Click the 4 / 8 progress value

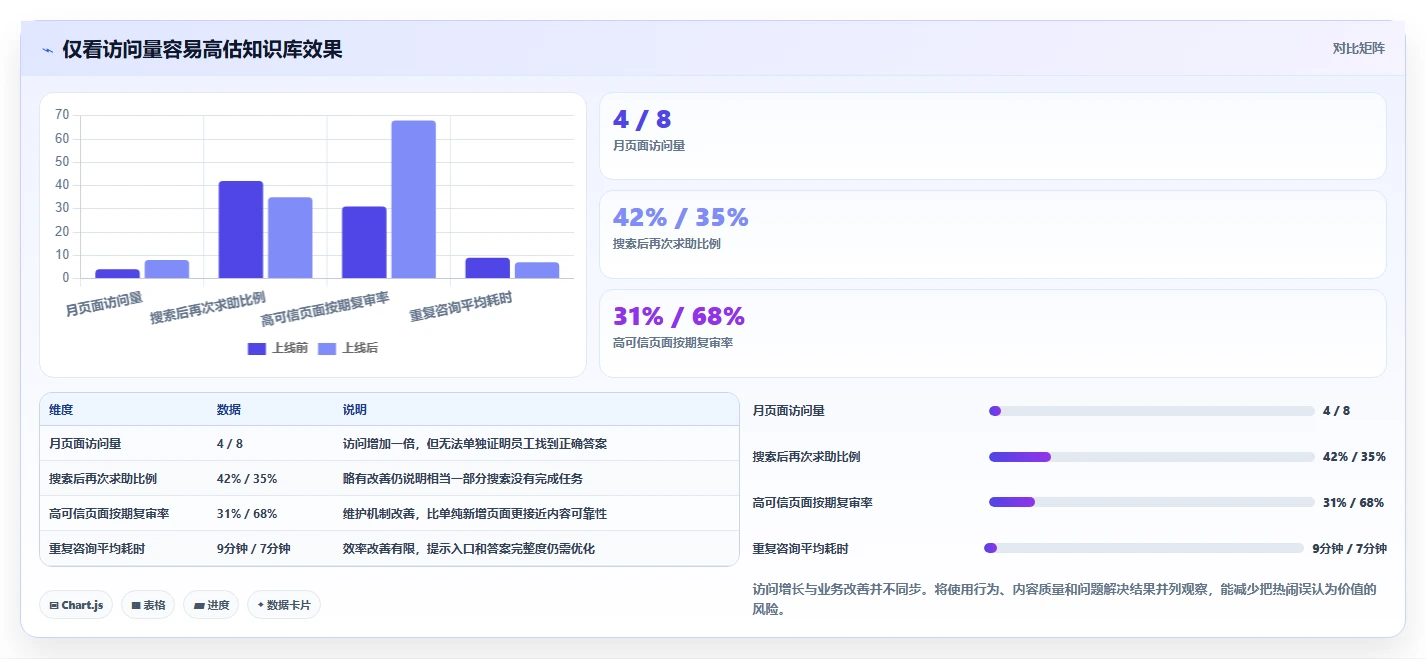click(x=1336, y=411)
